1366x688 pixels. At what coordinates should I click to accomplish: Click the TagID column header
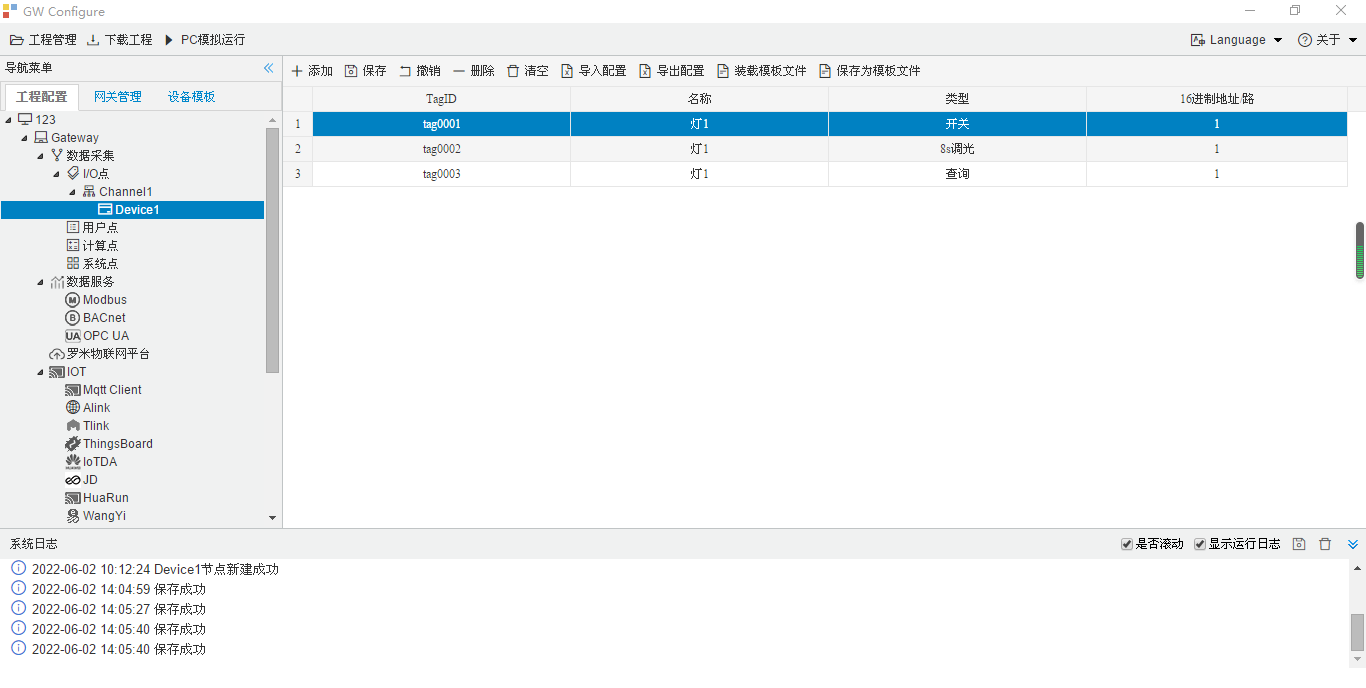[x=441, y=99]
